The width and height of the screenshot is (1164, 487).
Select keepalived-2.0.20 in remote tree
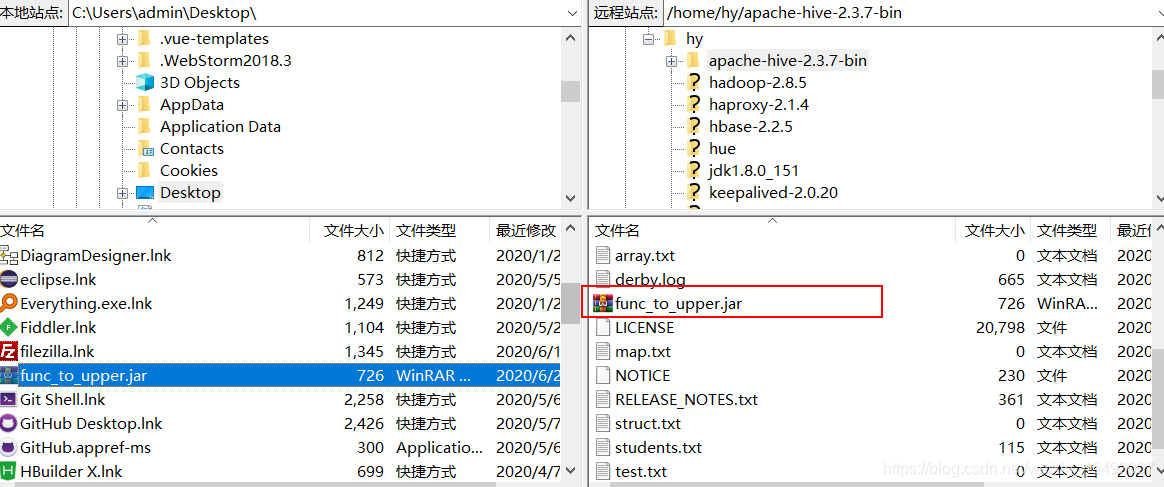pyautogui.click(x=773, y=193)
